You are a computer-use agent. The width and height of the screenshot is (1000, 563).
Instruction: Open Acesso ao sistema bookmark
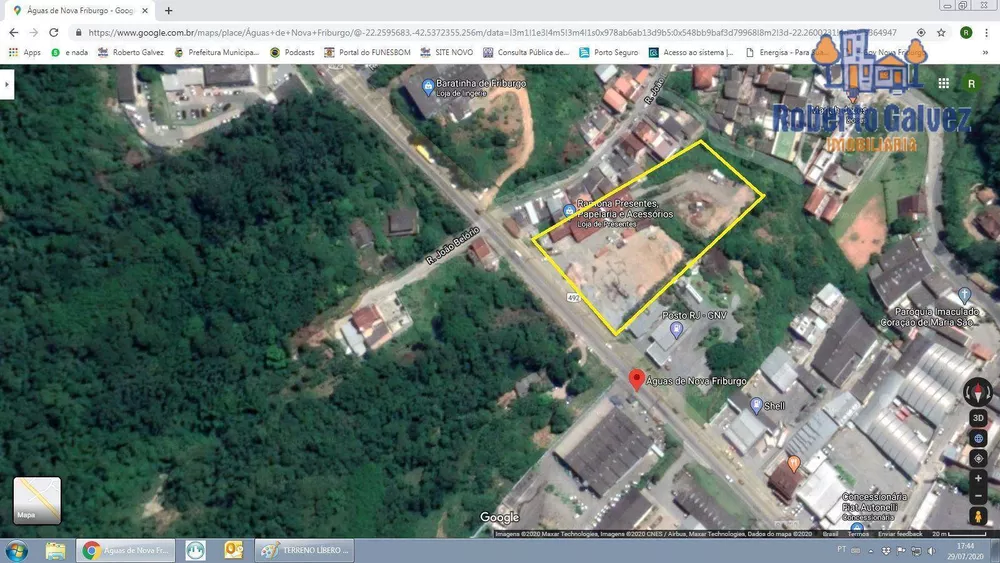(x=691, y=52)
